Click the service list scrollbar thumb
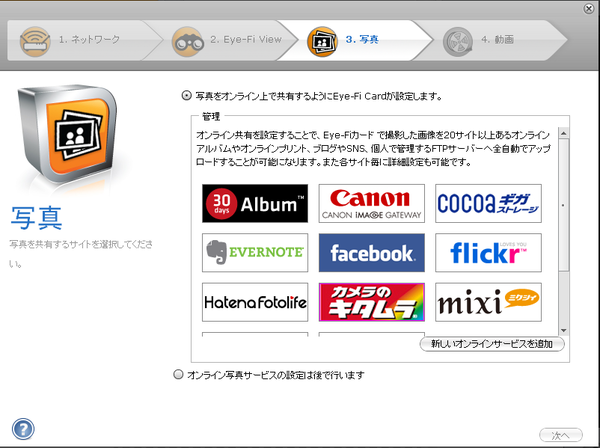 coord(563,205)
